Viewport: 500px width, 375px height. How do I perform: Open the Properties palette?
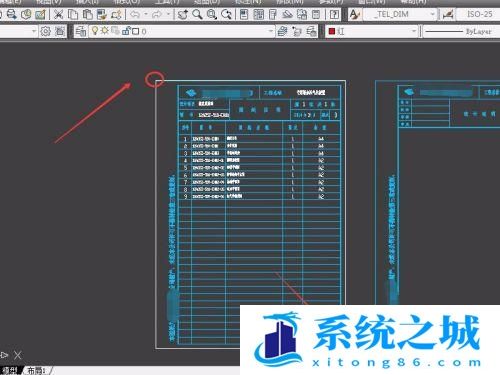click(x=244, y=14)
